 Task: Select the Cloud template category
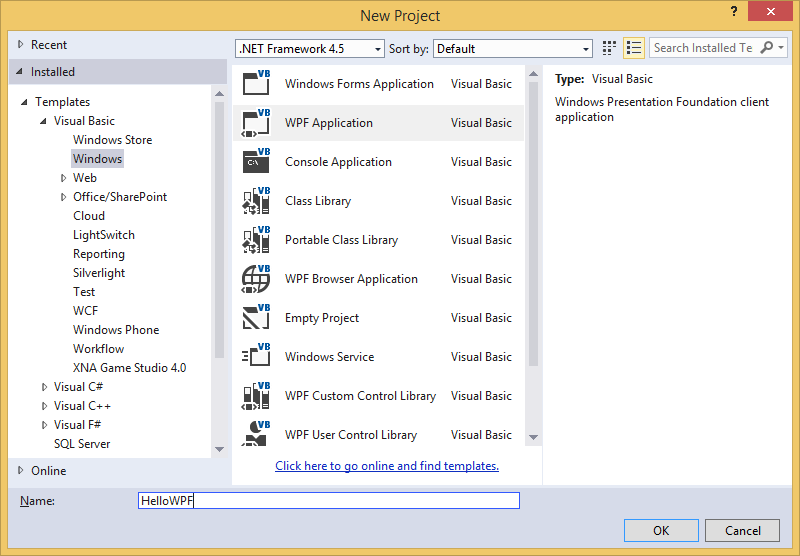pos(89,216)
